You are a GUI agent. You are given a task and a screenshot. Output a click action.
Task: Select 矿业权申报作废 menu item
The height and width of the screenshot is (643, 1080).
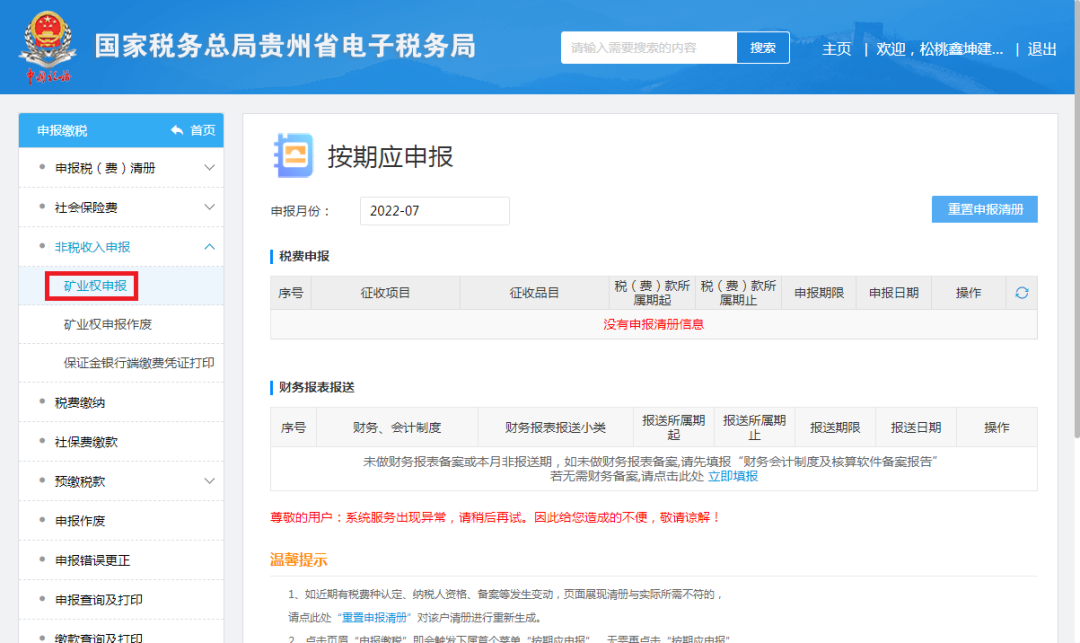click(108, 325)
